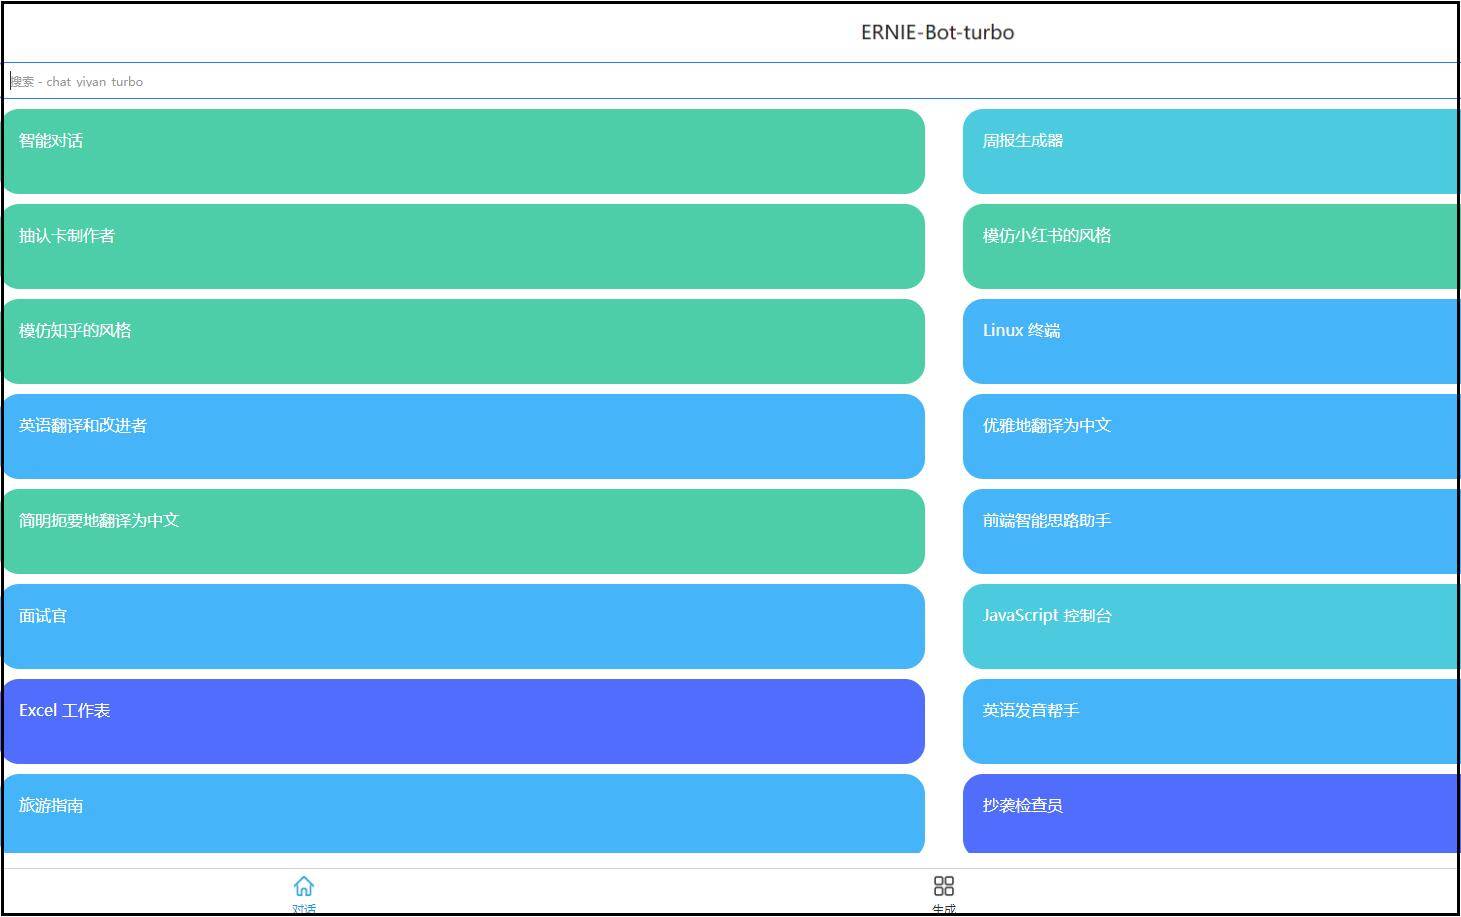The width and height of the screenshot is (1461, 917).
Task: Open 英语翻译和改进者 prompt
Action: click(463, 436)
